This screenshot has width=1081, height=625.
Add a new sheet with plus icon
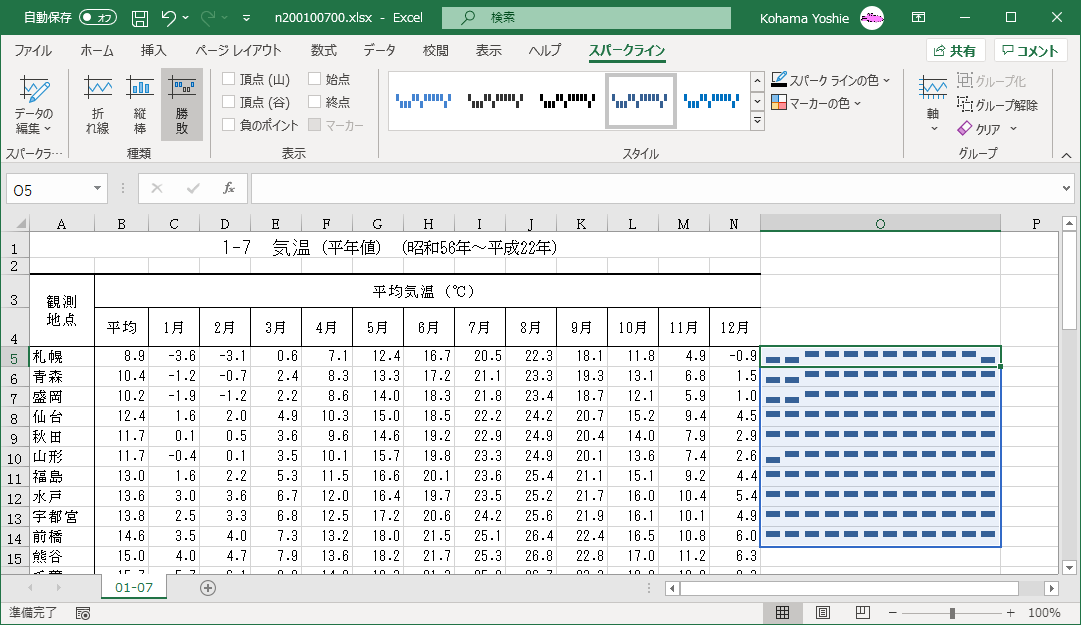[208, 588]
